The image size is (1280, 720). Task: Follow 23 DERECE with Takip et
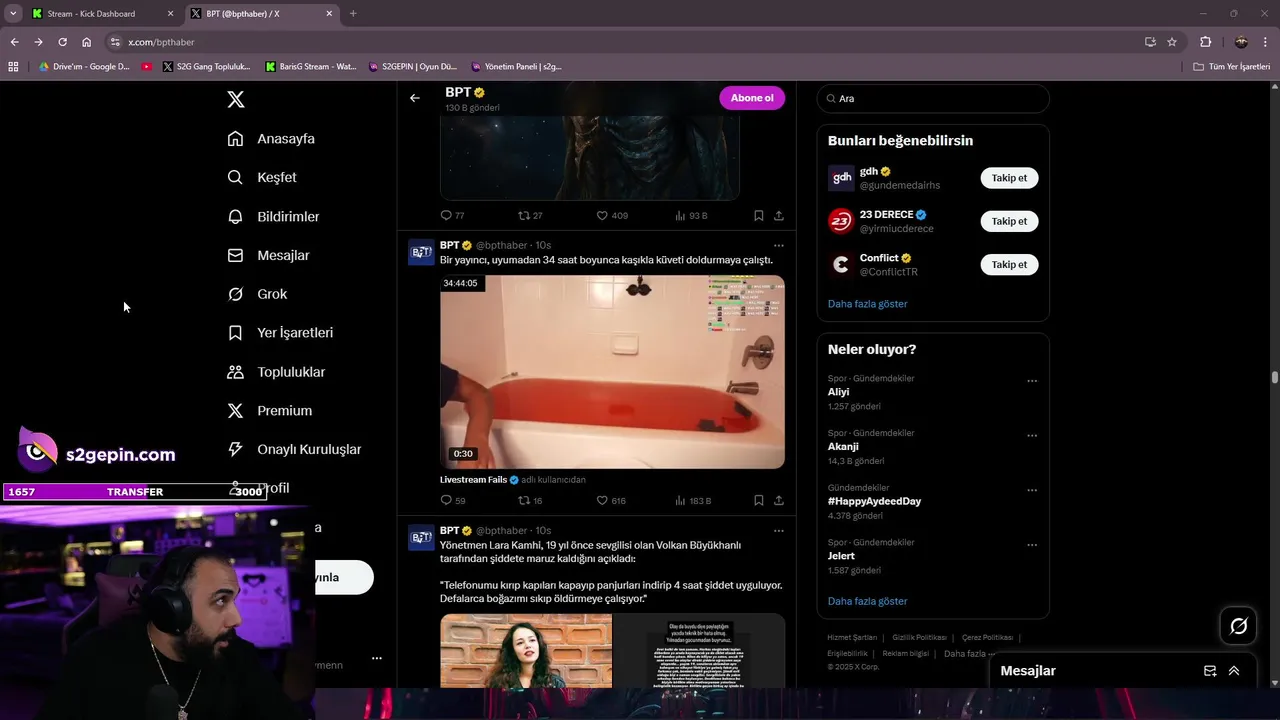(1009, 221)
